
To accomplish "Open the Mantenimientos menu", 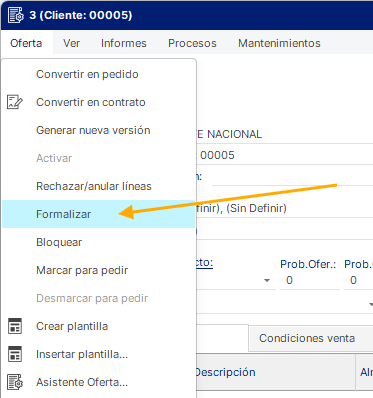I will click(279, 43).
